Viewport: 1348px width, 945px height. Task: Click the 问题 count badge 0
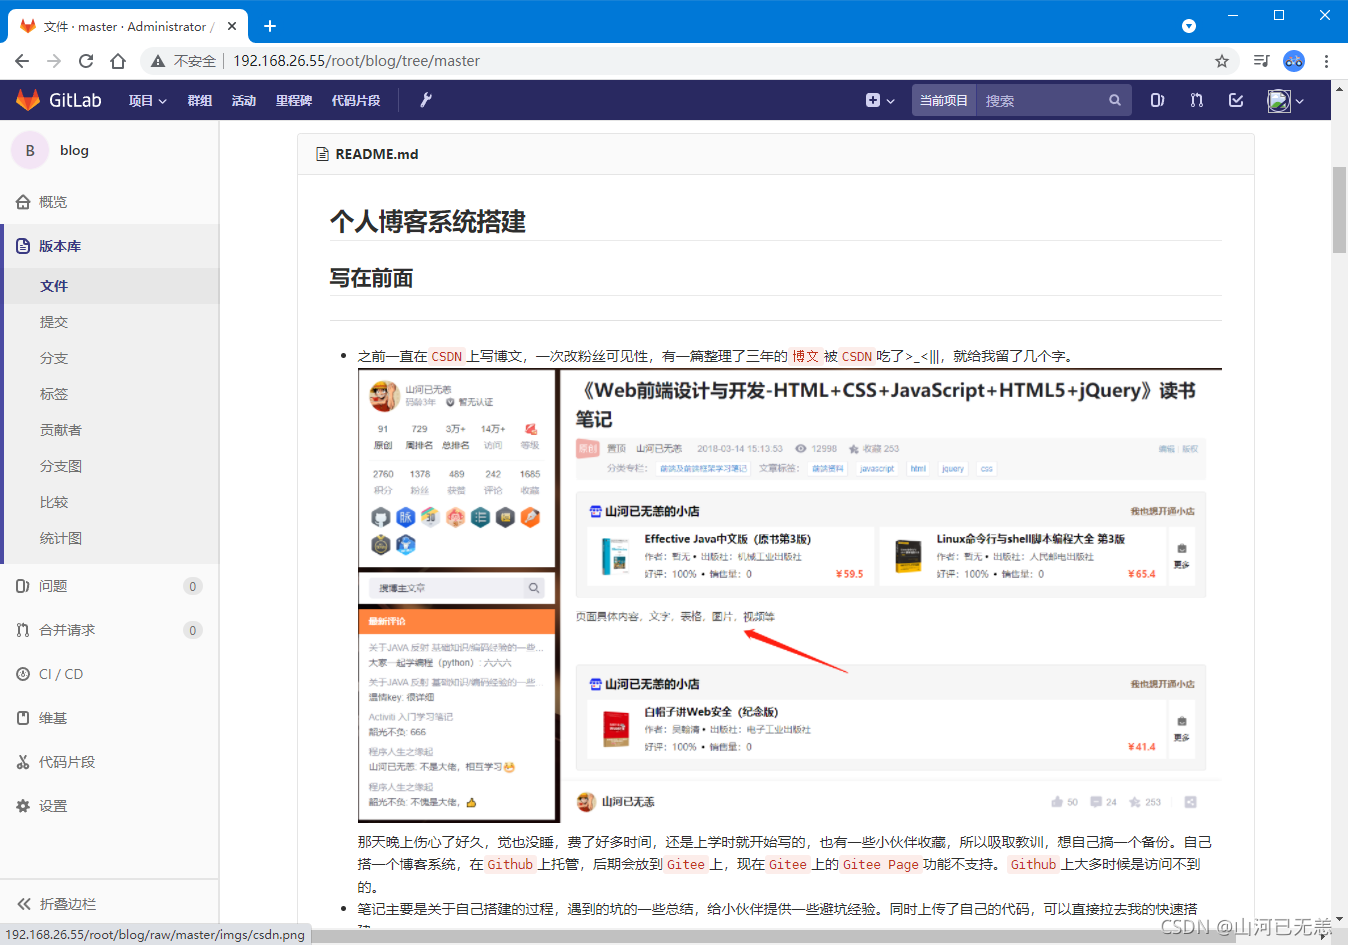(193, 586)
